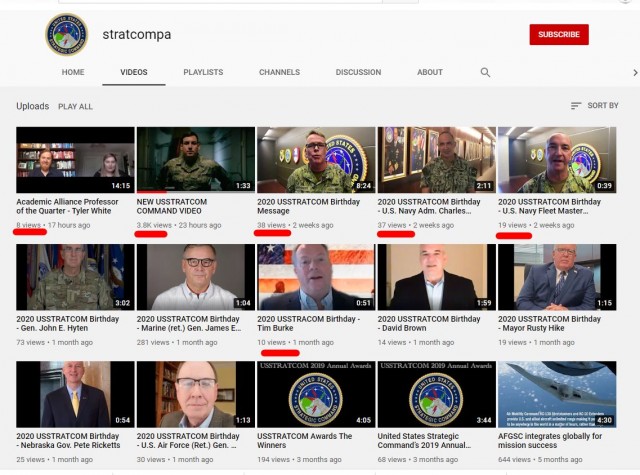The width and height of the screenshot is (640, 475).
Task: Play USSTRATCOM Awards The Winners thumbnail
Action: coord(316,394)
